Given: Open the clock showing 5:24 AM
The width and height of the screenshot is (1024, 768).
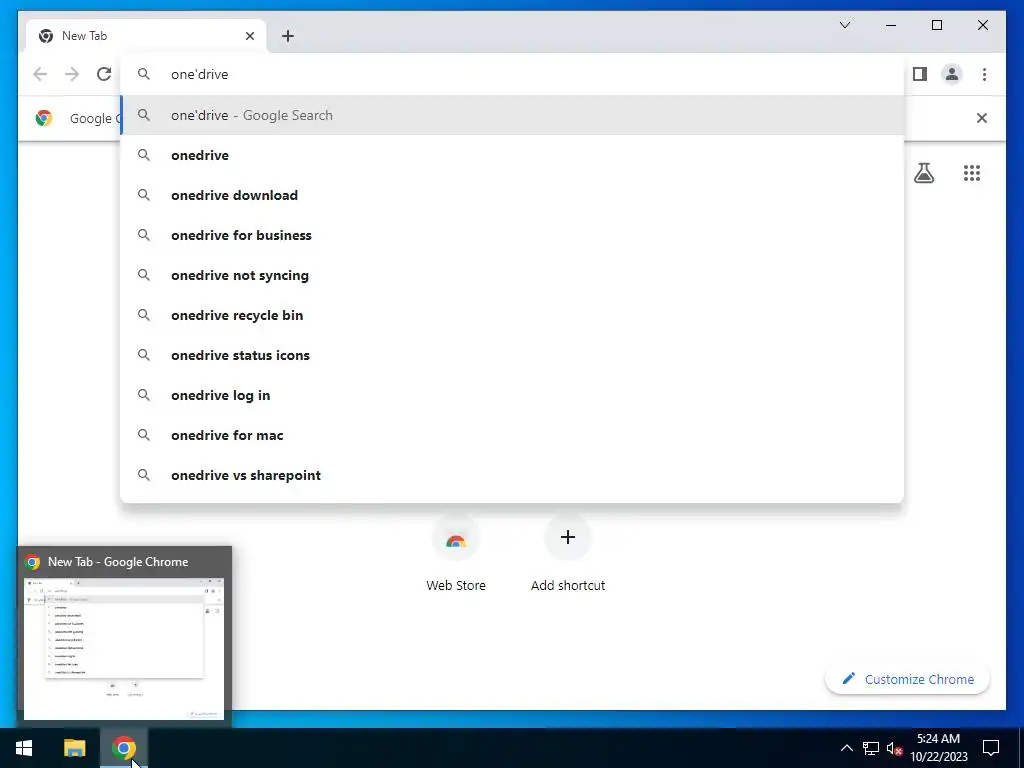Looking at the screenshot, I should (939, 748).
